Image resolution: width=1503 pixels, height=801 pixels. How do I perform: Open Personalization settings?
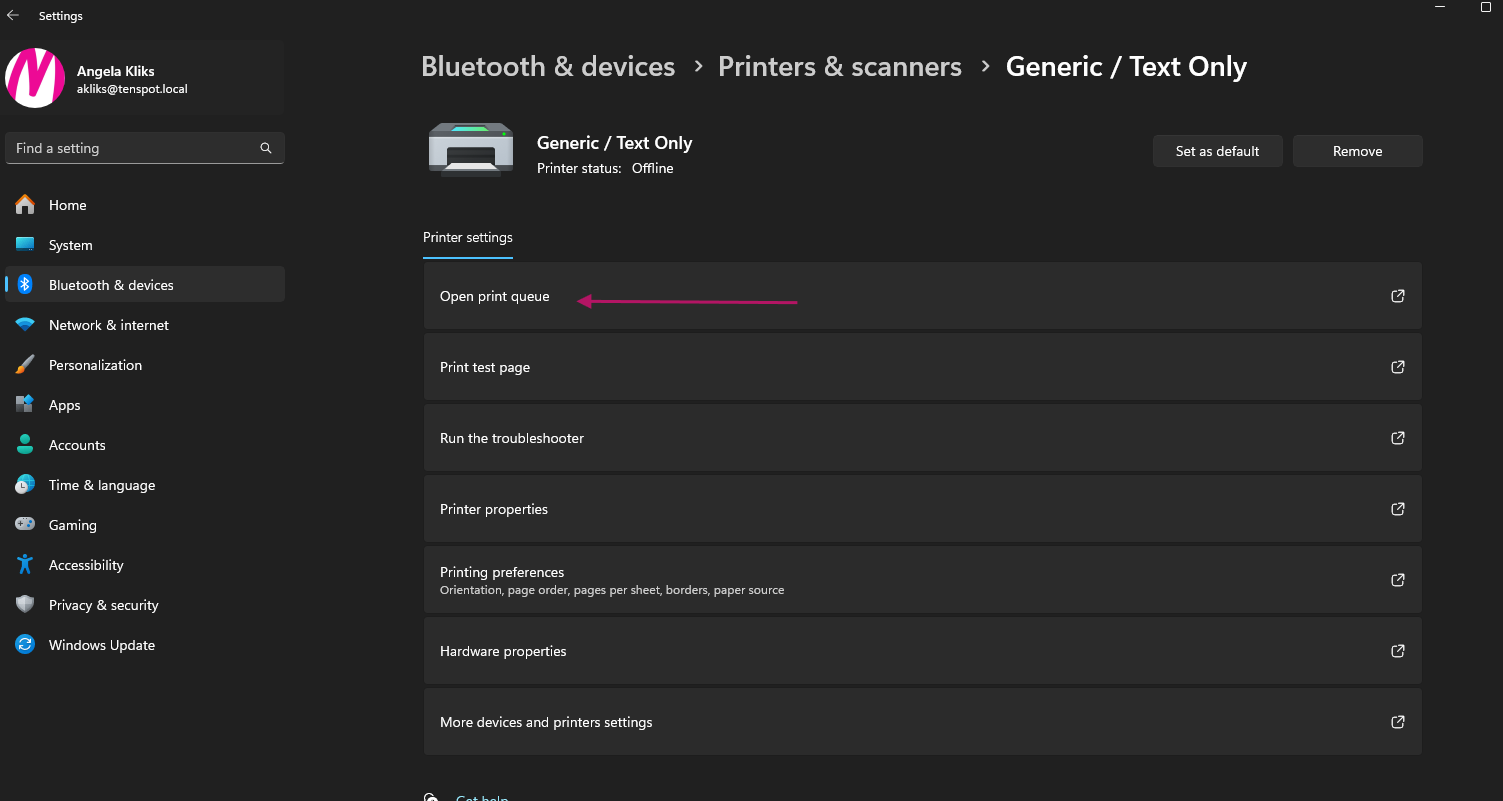click(145, 365)
